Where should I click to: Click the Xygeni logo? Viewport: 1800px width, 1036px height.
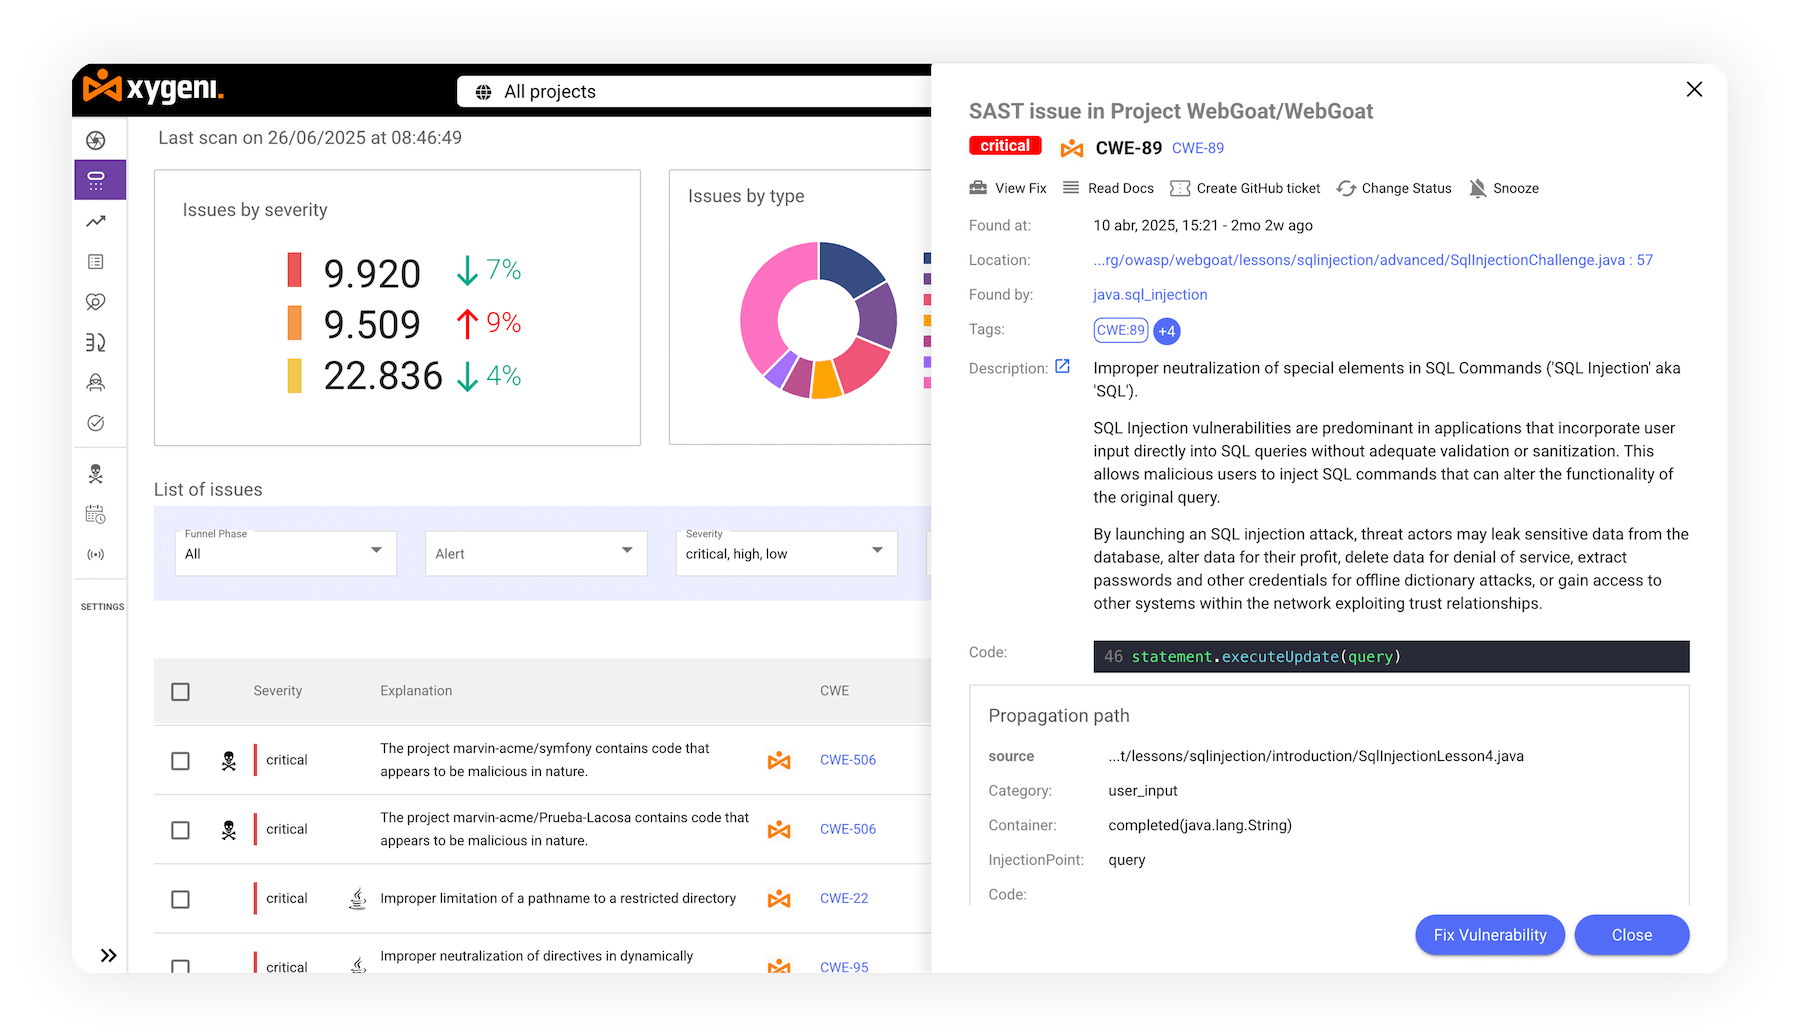click(153, 88)
